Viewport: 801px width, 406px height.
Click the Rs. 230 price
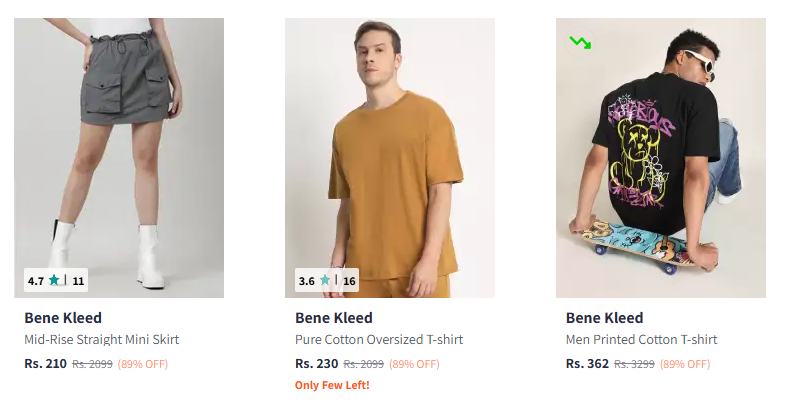tap(316, 363)
